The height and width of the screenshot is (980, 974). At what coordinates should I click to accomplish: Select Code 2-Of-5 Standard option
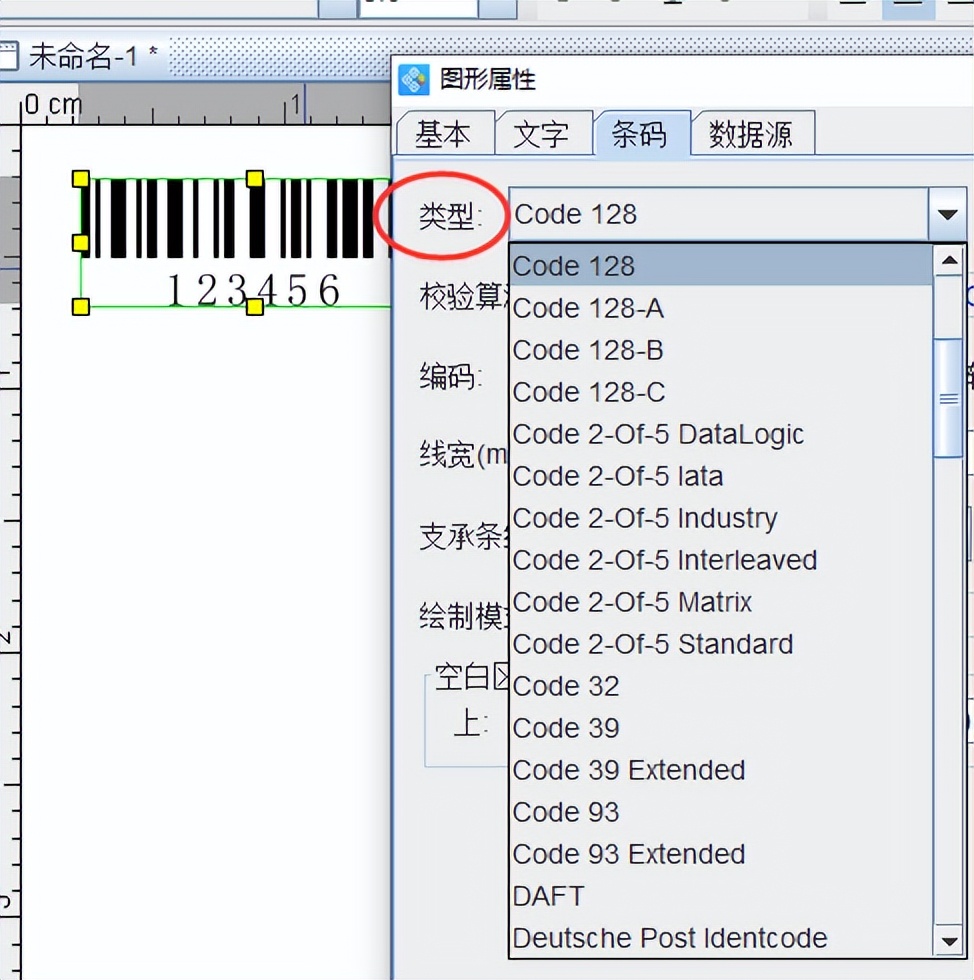coord(721,644)
